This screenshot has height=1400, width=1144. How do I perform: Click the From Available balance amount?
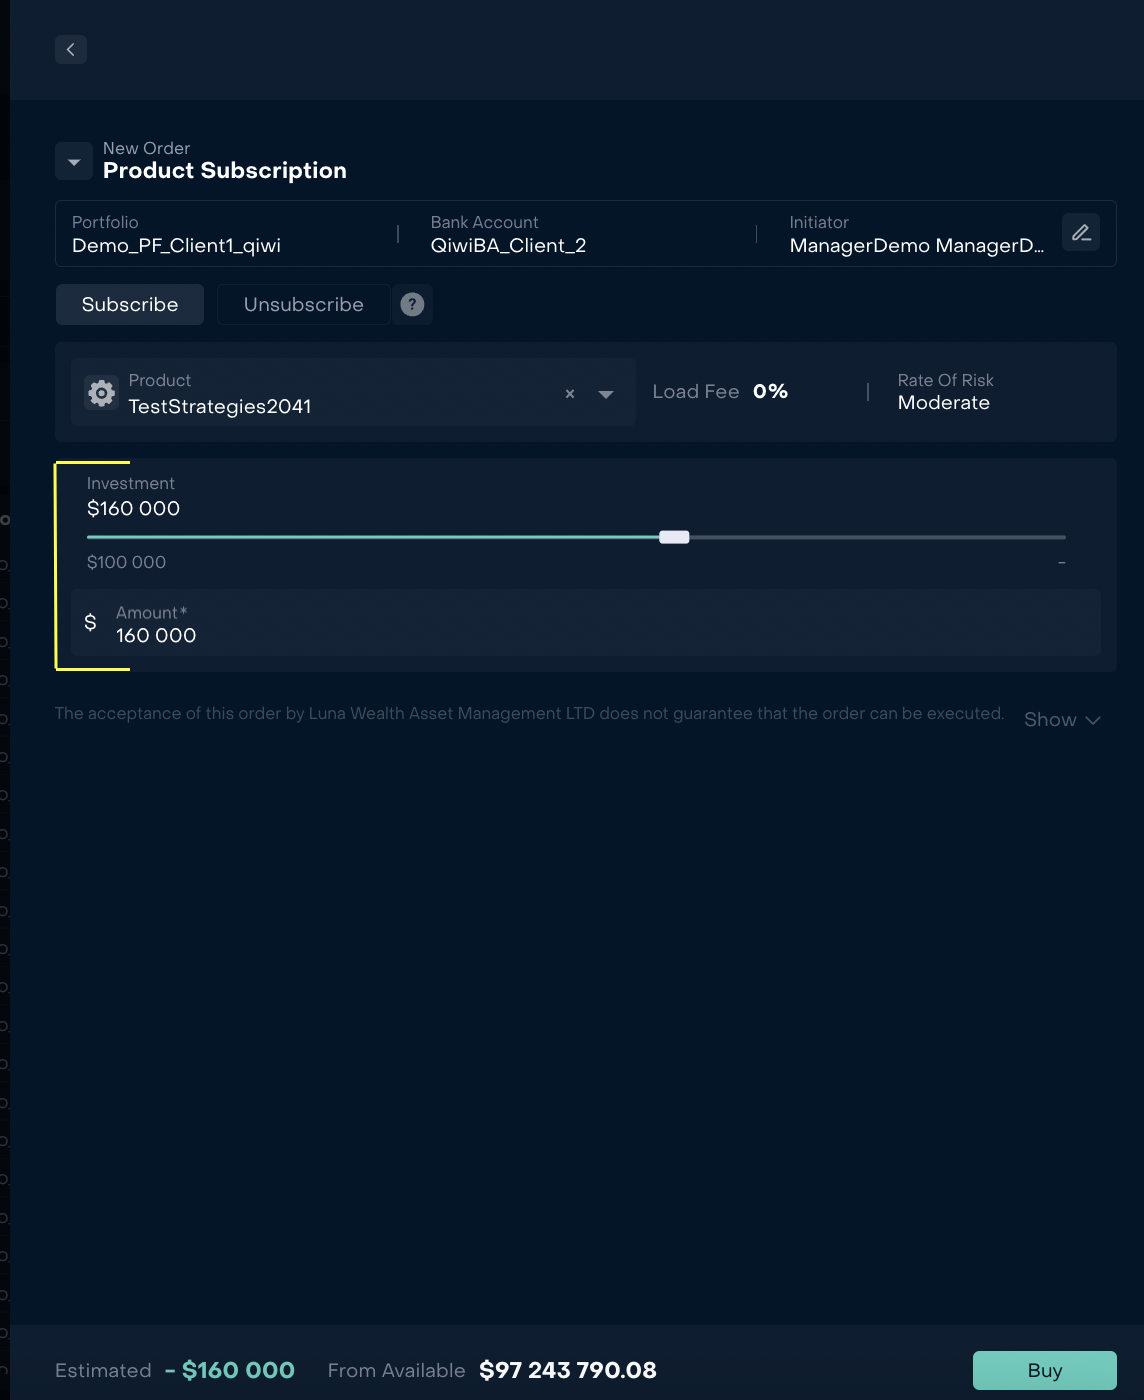point(568,1370)
